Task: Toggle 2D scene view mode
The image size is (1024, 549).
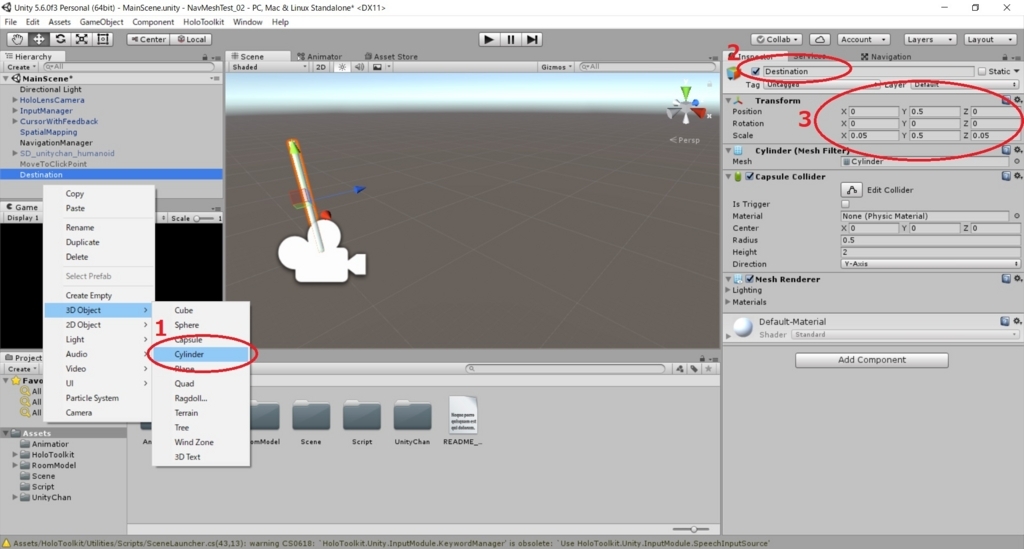Action: tap(321, 67)
